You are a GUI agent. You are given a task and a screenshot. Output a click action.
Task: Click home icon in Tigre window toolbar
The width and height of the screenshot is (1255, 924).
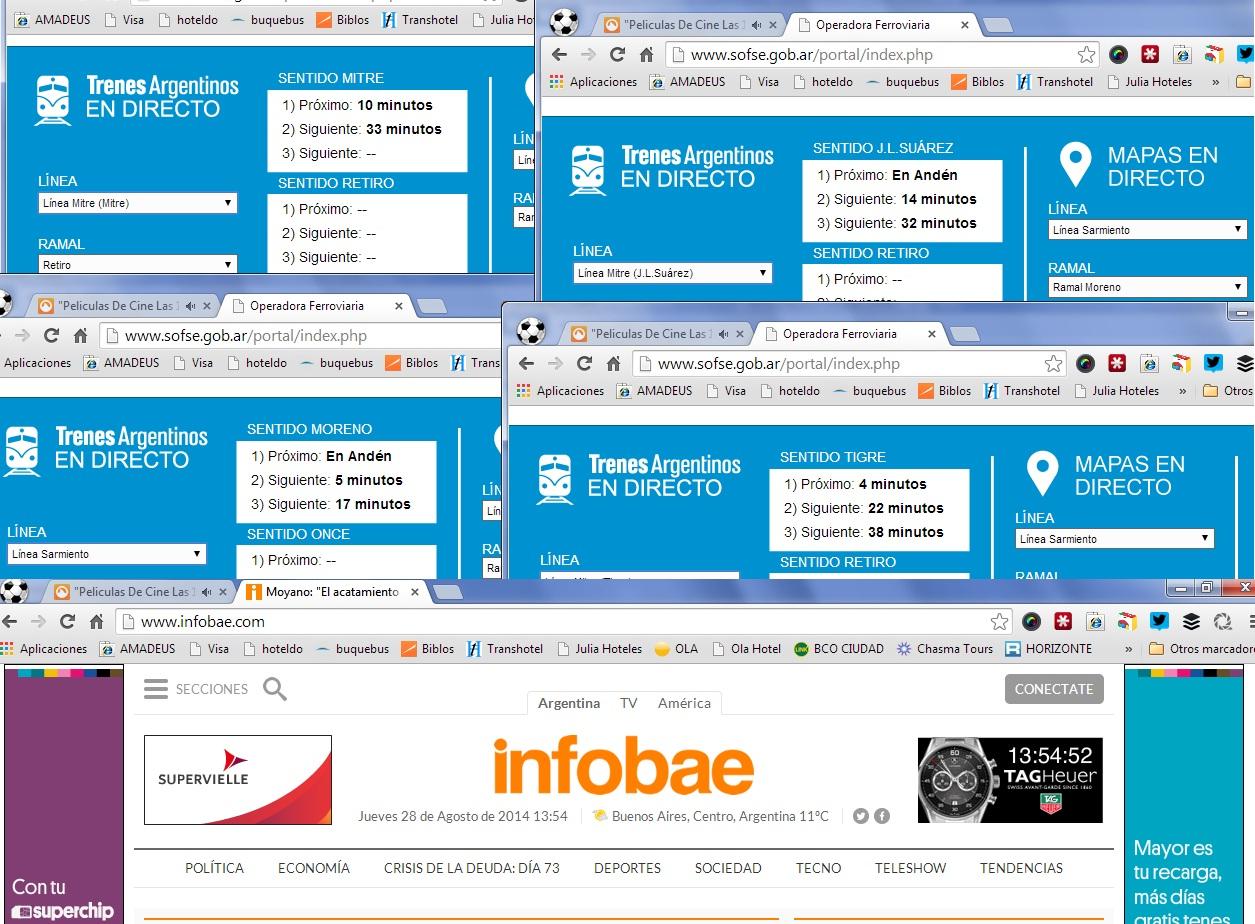pos(613,364)
